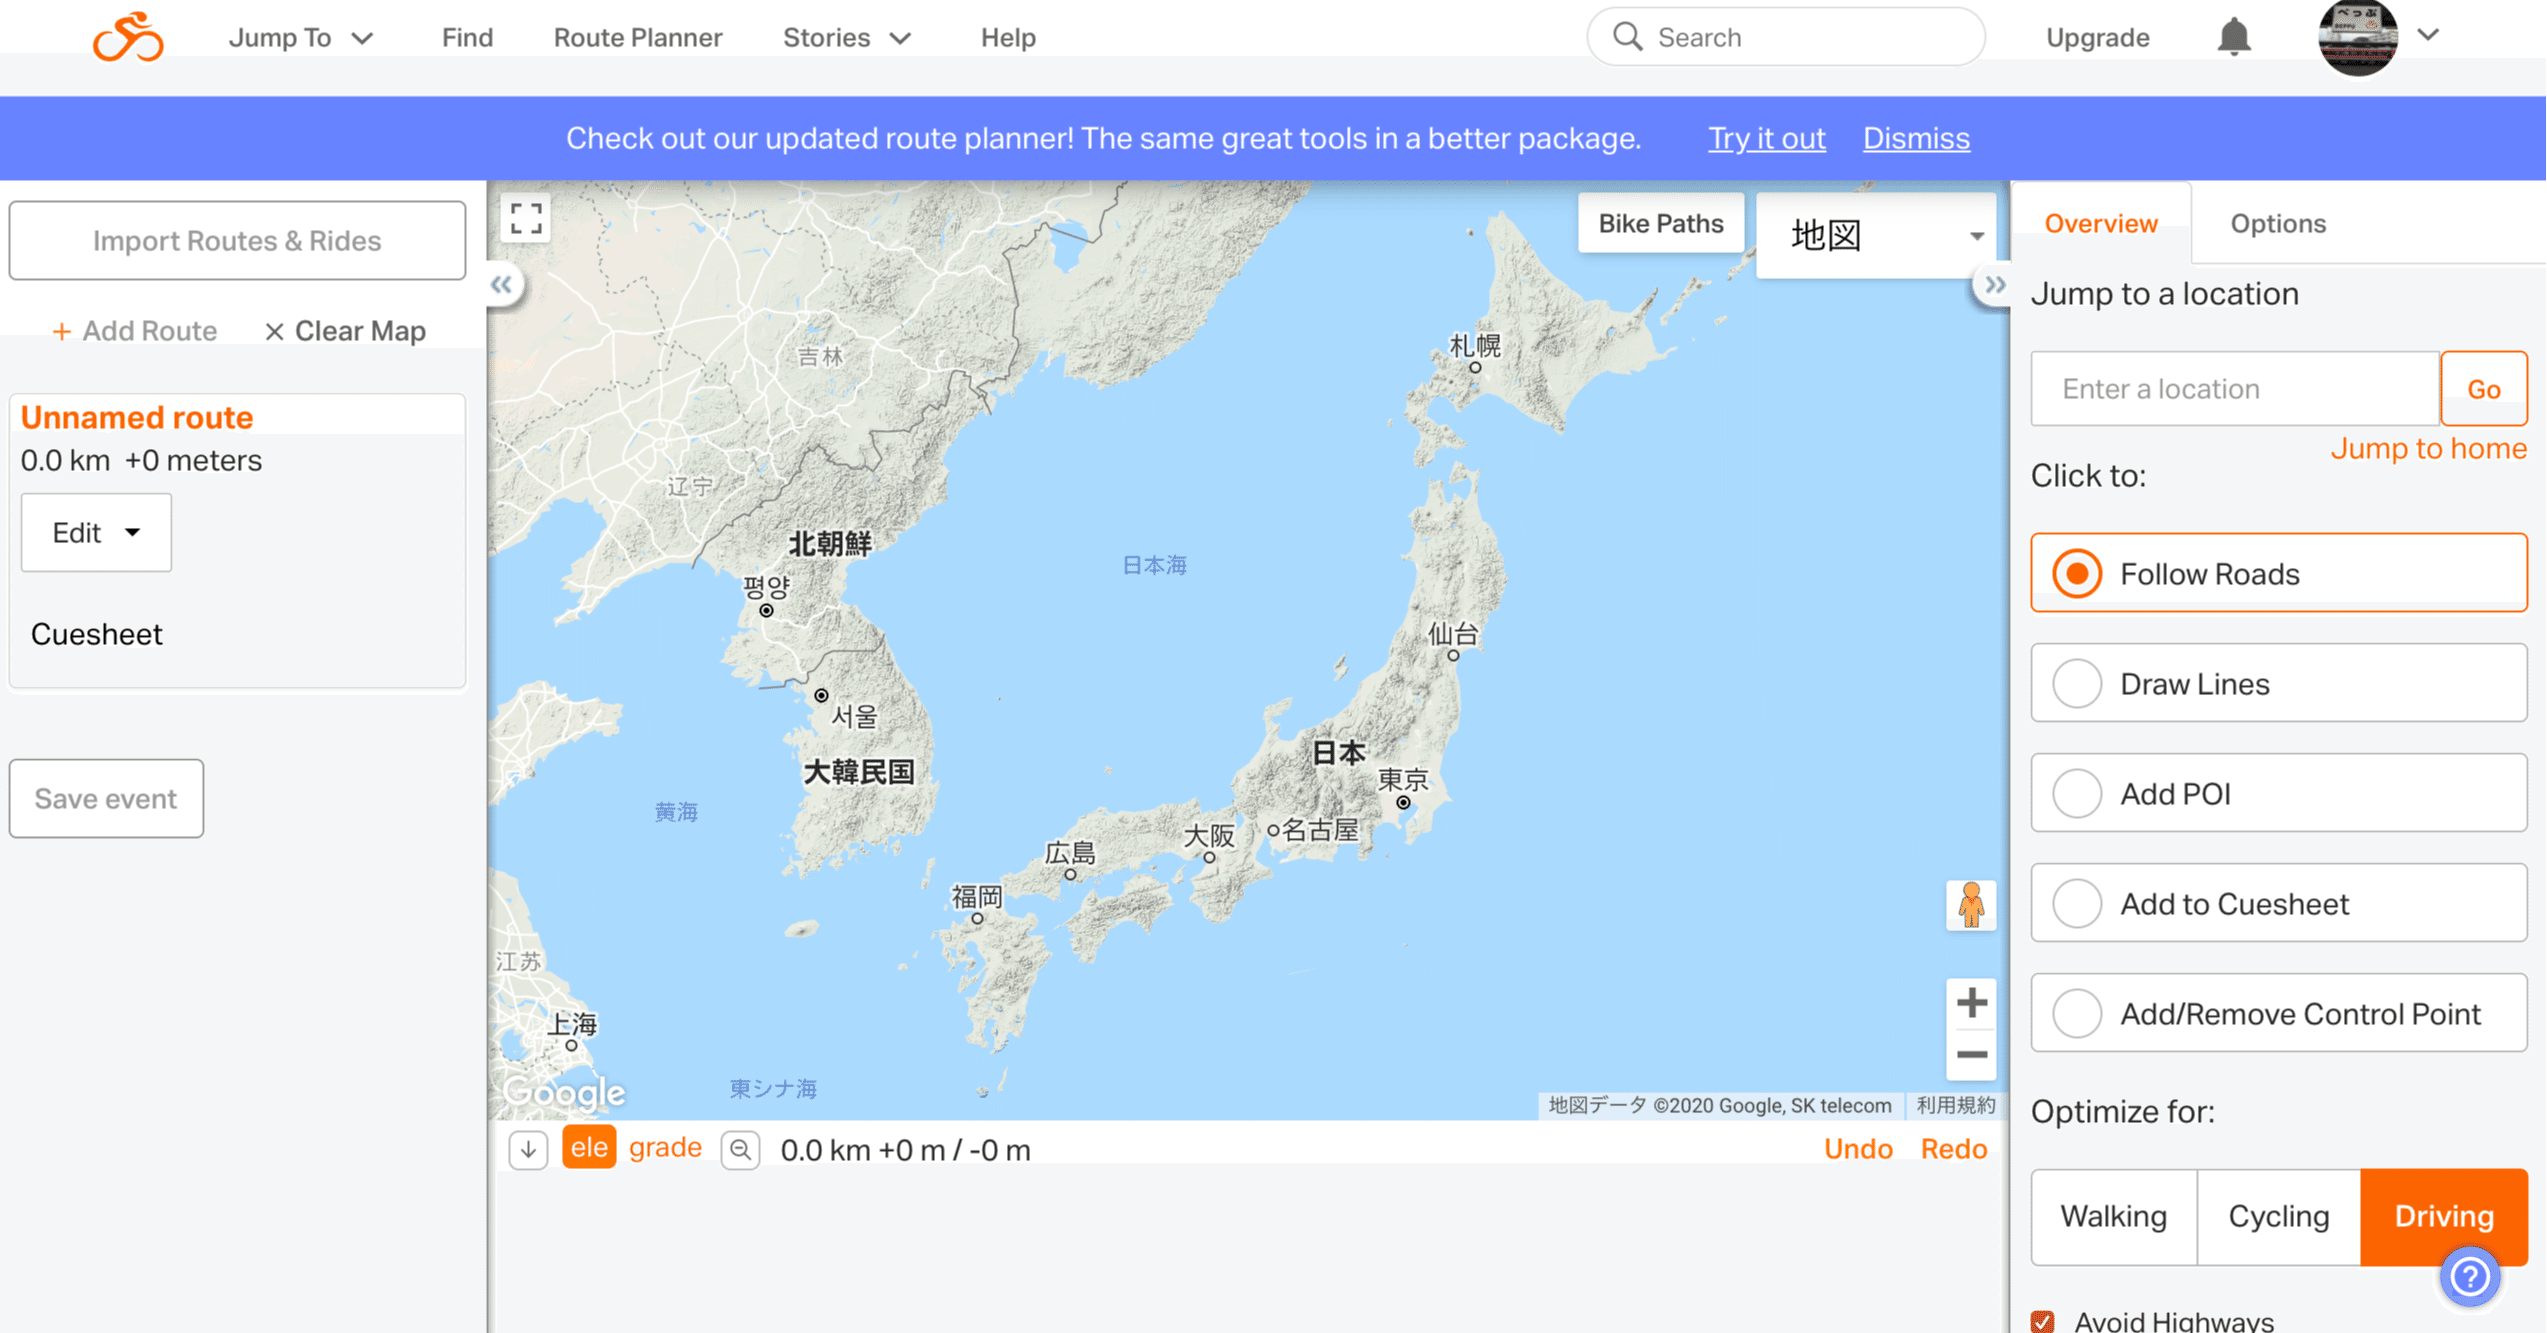2547x1333 pixels.
Task: Click Upgrade in the top bar
Action: 2097,38
